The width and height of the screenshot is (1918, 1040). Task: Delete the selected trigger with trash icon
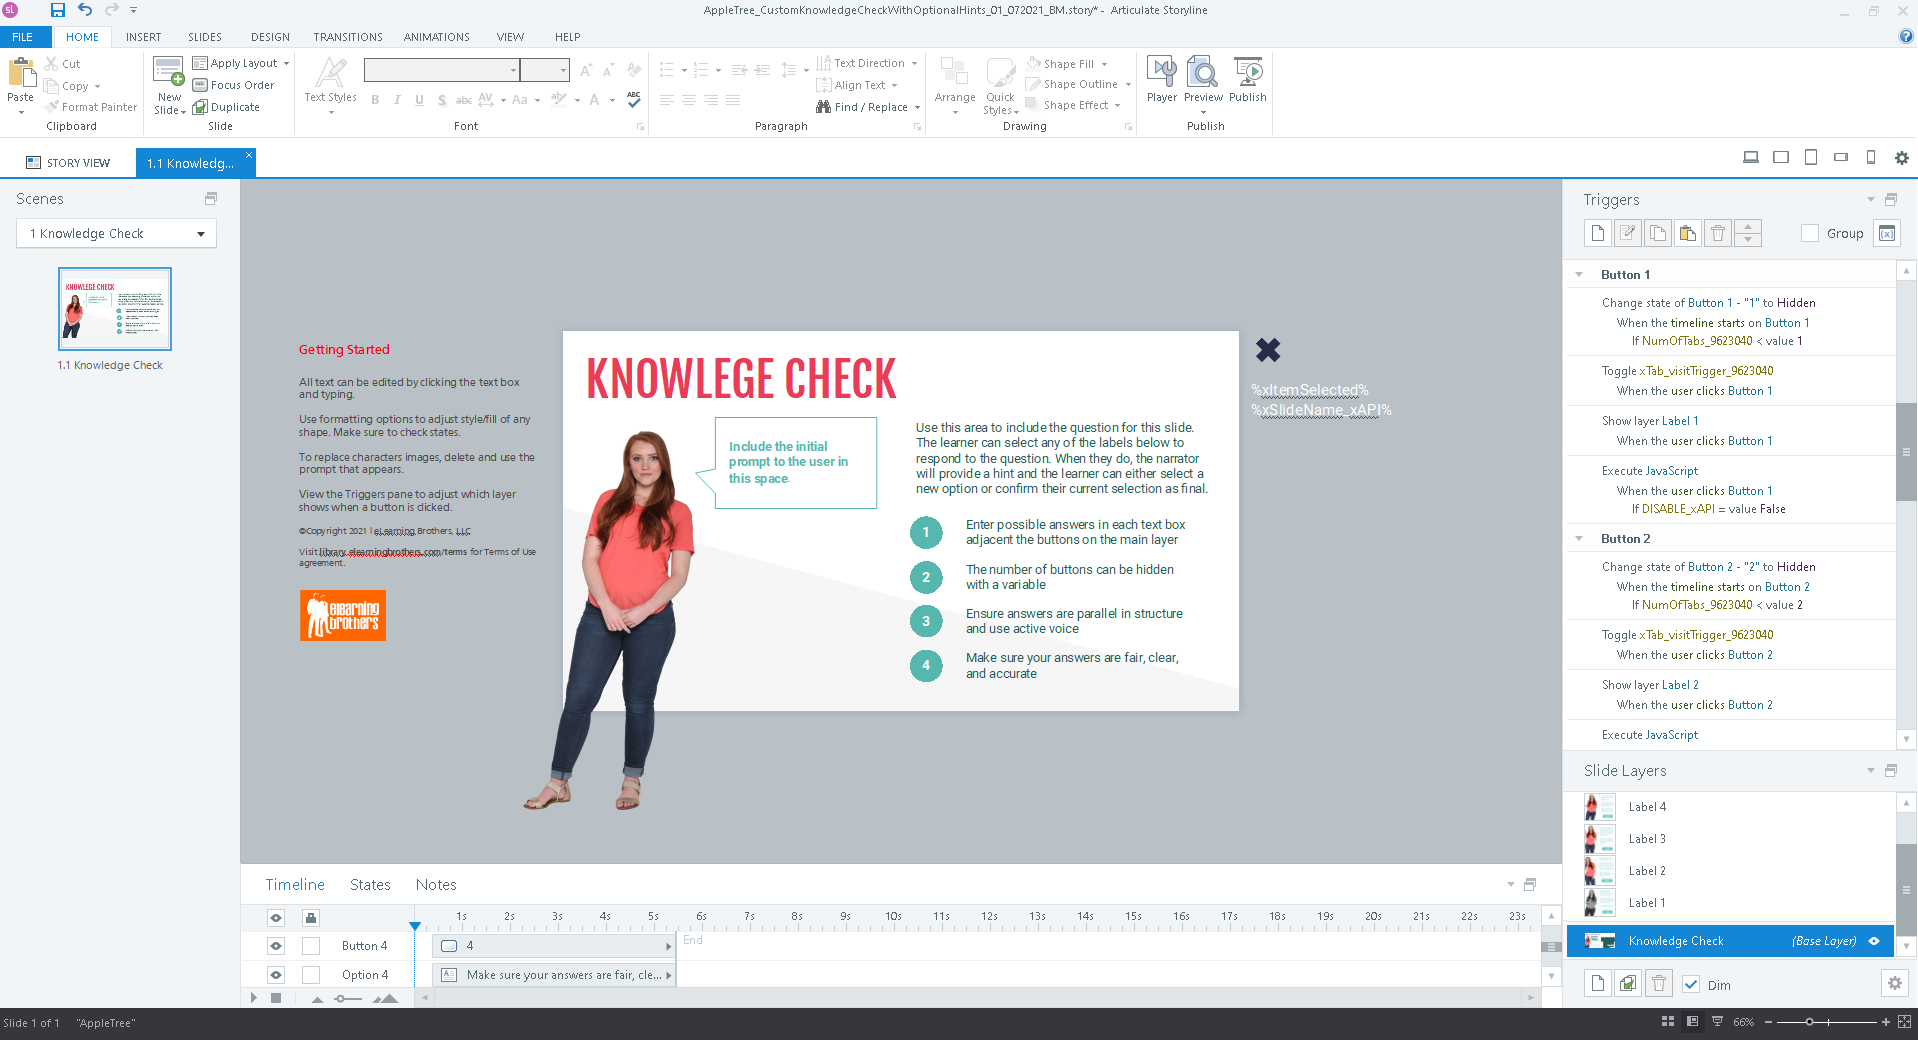1717,233
